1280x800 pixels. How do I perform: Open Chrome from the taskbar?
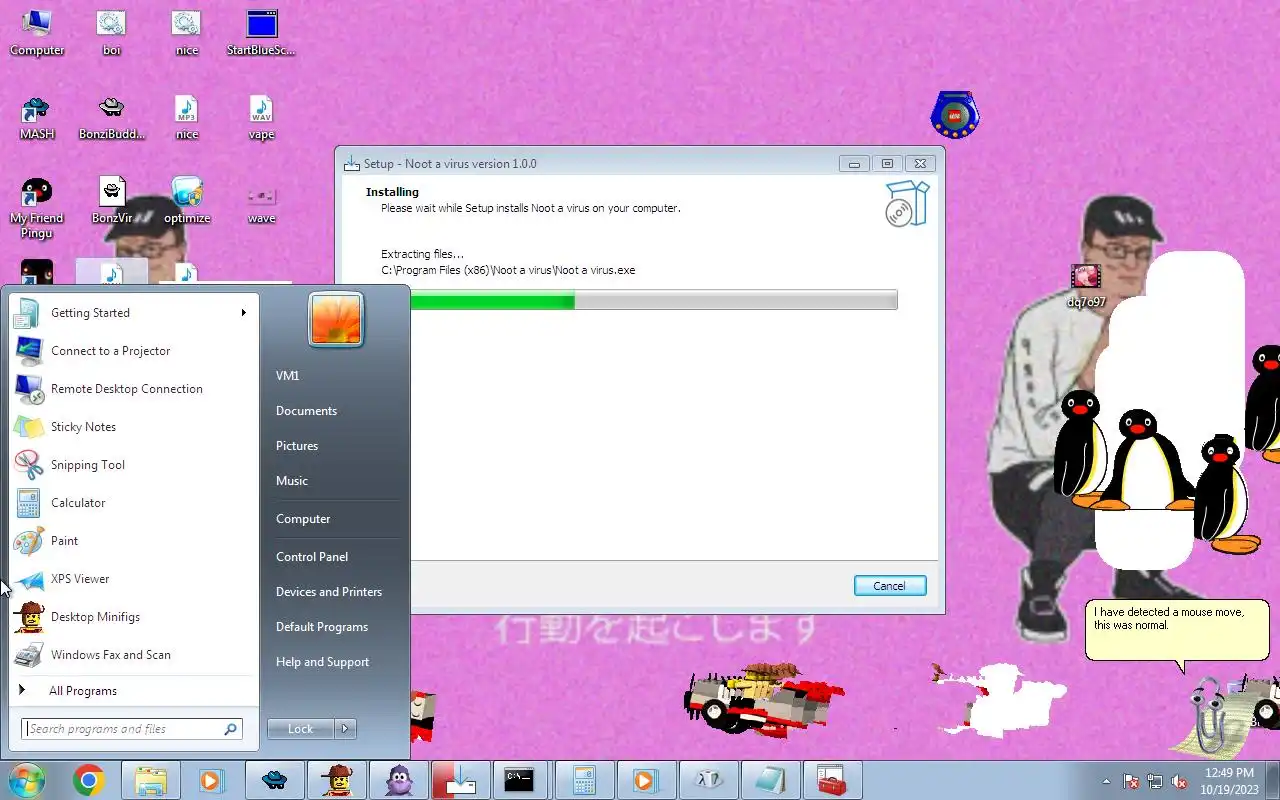click(x=88, y=780)
